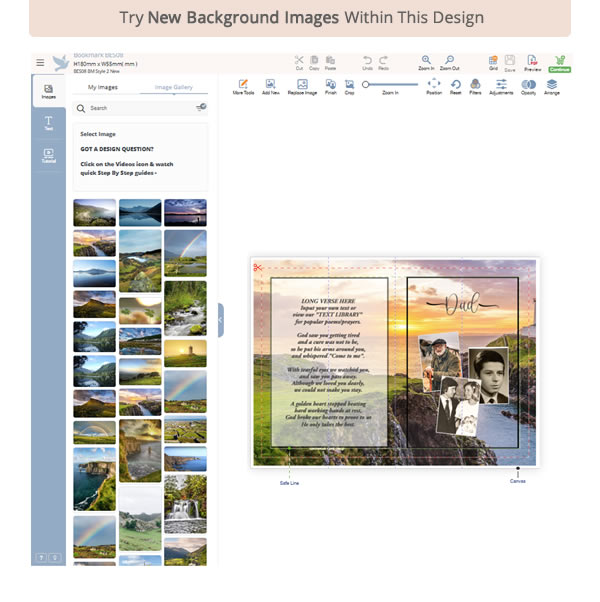This screenshot has height=602, width=600.
Task: Open the Text sidebar tab
Action: tap(49, 123)
